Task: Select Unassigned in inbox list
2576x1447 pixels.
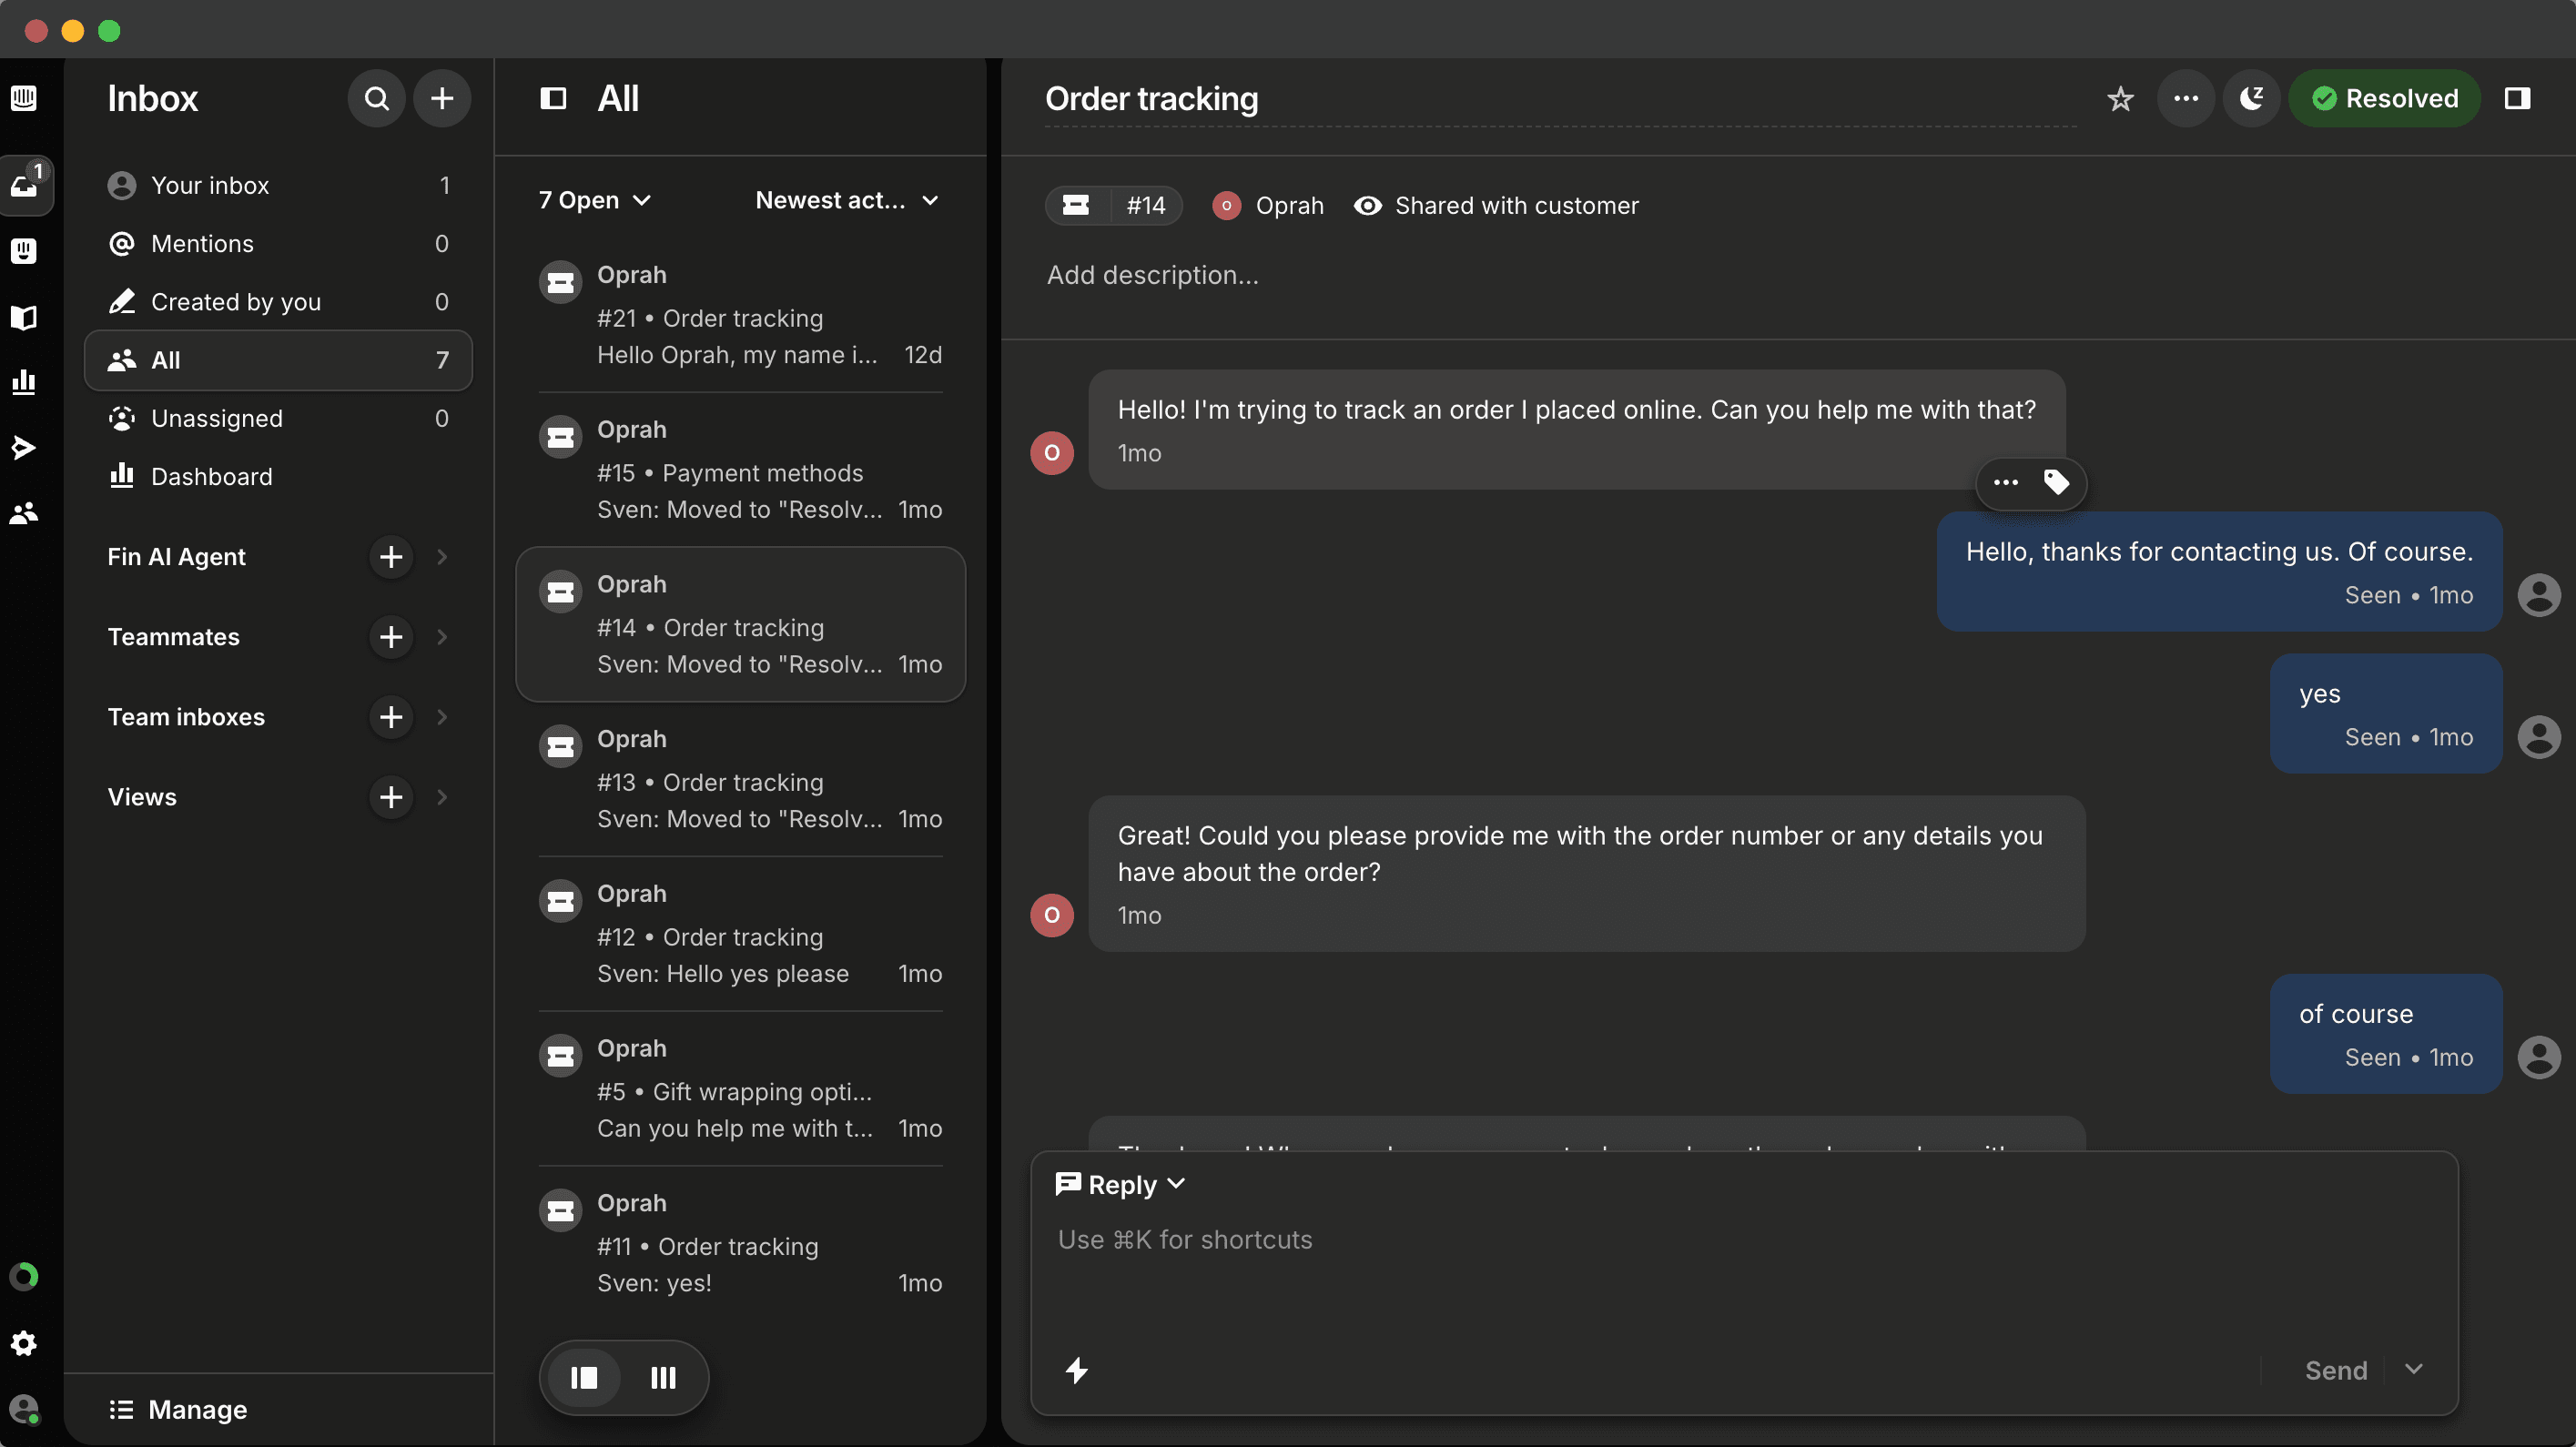Action: [x=217, y=418]
